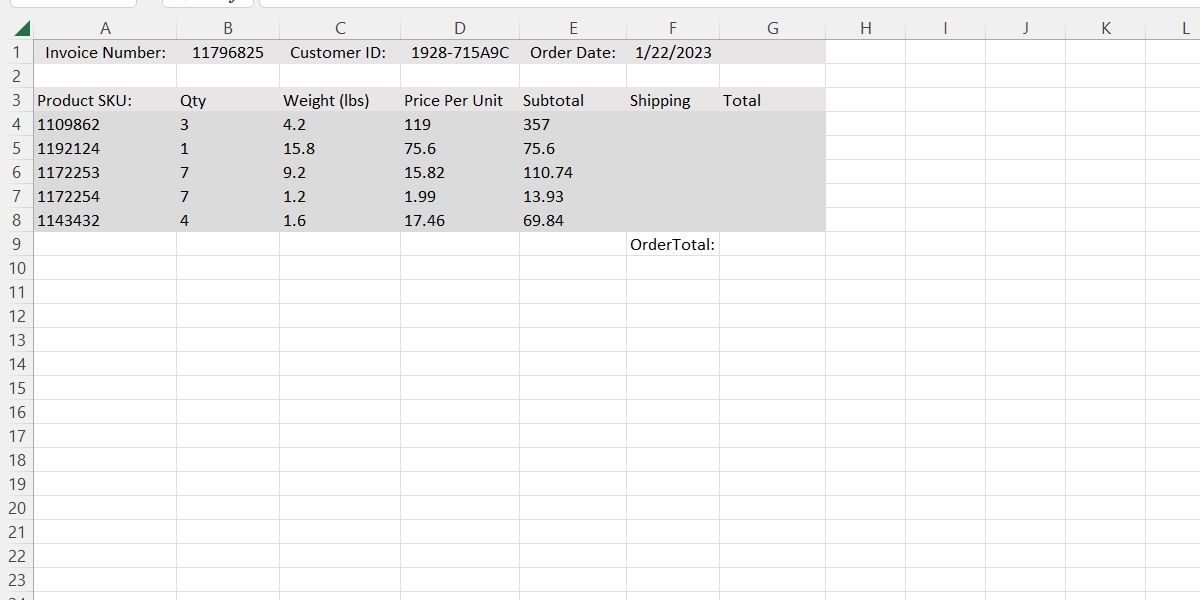Click price per unit 17.46
This screenshot has height=600, width=1200.
click(x=460, y=220)
